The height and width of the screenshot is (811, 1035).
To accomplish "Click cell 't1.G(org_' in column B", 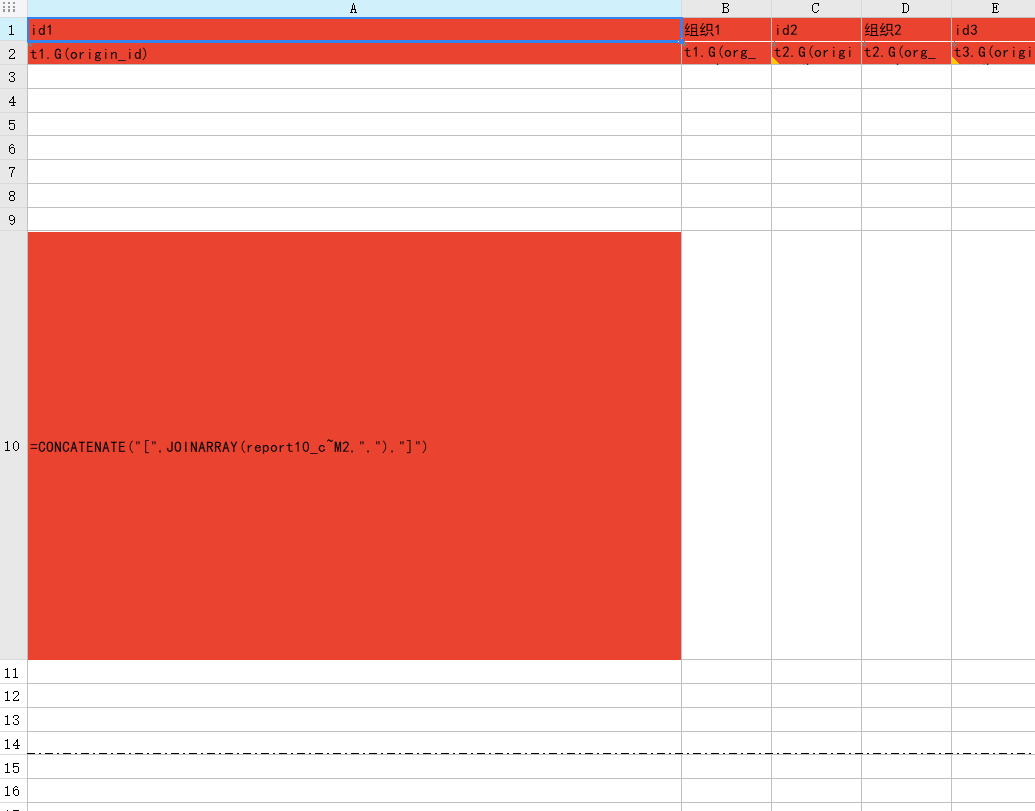I will [x=726, y=53].
